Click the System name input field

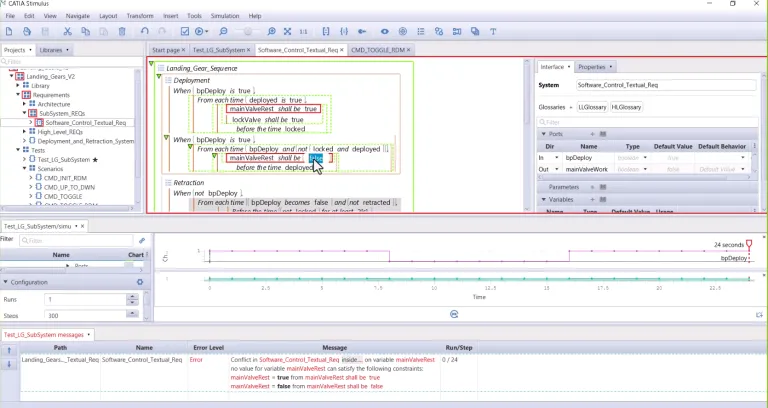pyautogui.click(x=666, y=85)
